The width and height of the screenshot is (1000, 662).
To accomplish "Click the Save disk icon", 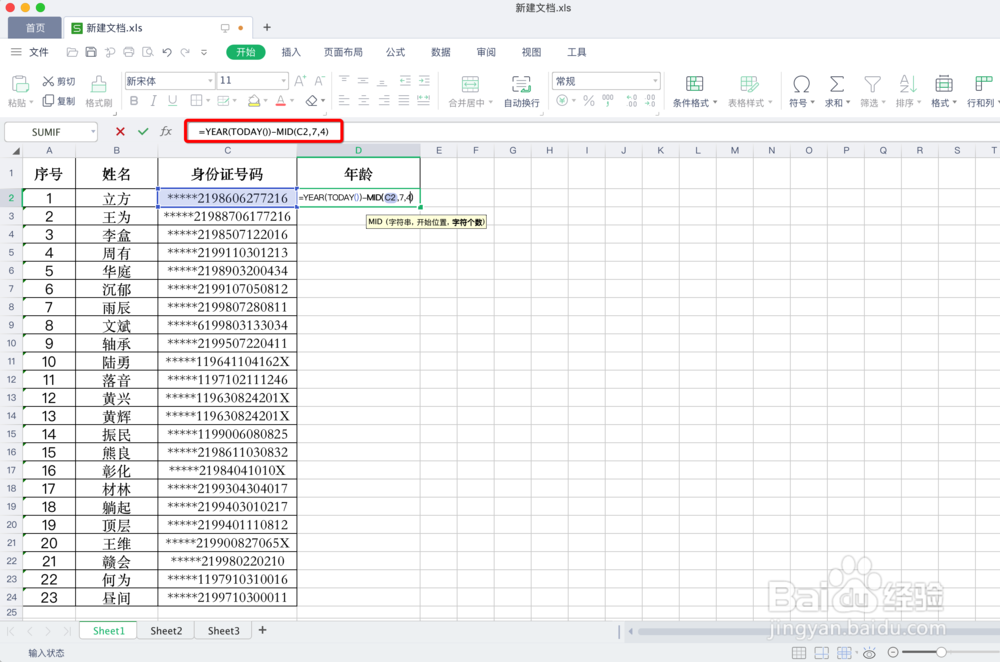I will pyautogui.click(x=91, y=52).
